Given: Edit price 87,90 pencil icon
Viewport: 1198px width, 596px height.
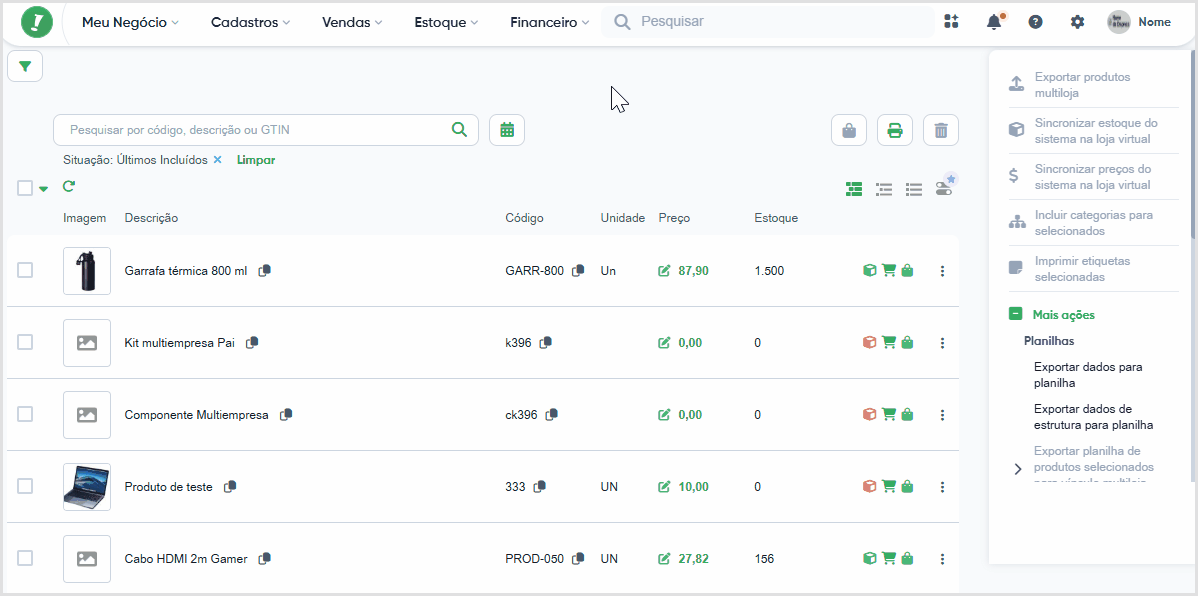Looking at the screenshot, I should pyautogui.click(x=664, y=270).
